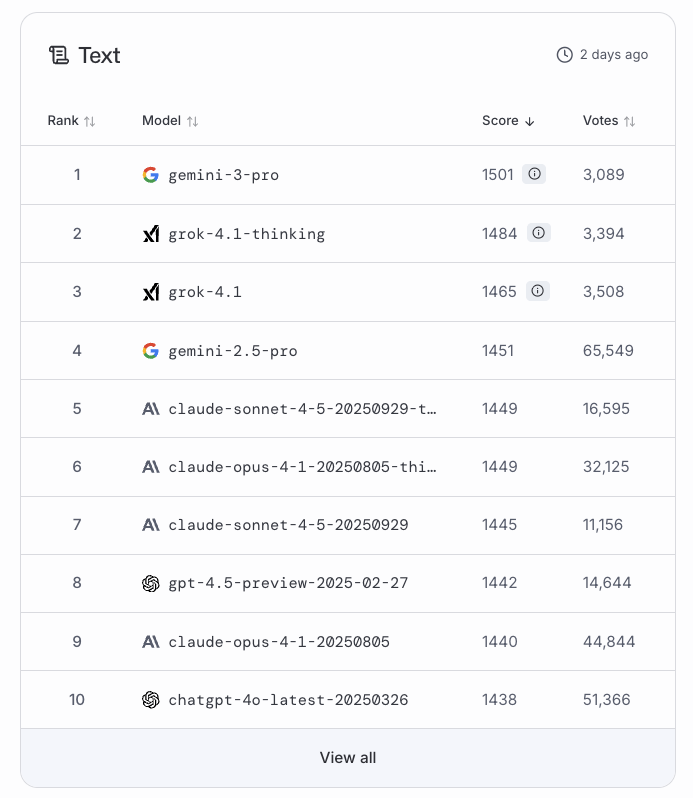
Task: Click rank number 10
Action: pyautogui.click(x=77, y=700)
